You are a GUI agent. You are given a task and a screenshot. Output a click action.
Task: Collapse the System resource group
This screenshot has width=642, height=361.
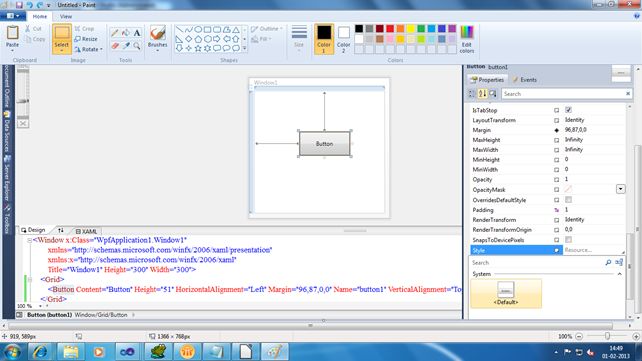619,274
